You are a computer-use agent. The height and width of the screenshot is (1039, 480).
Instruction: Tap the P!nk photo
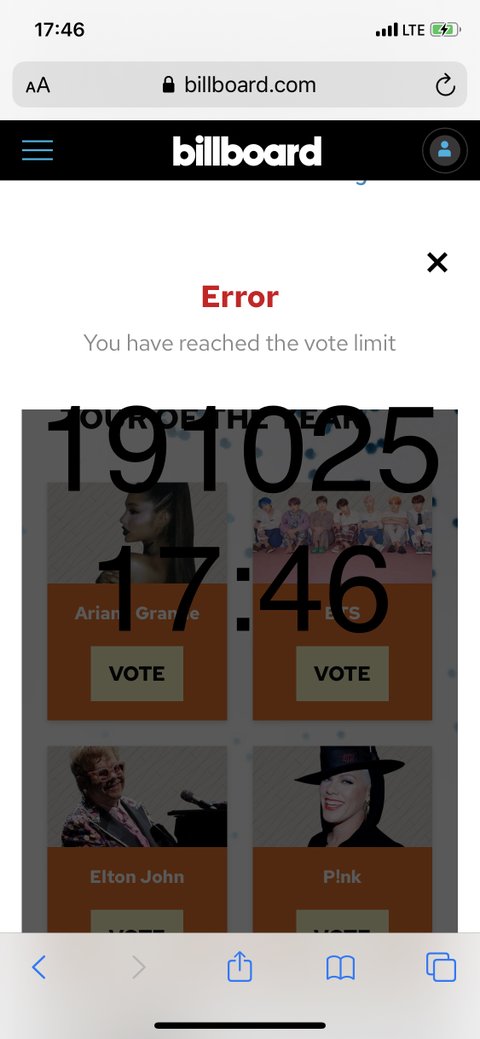pos(342,796)
